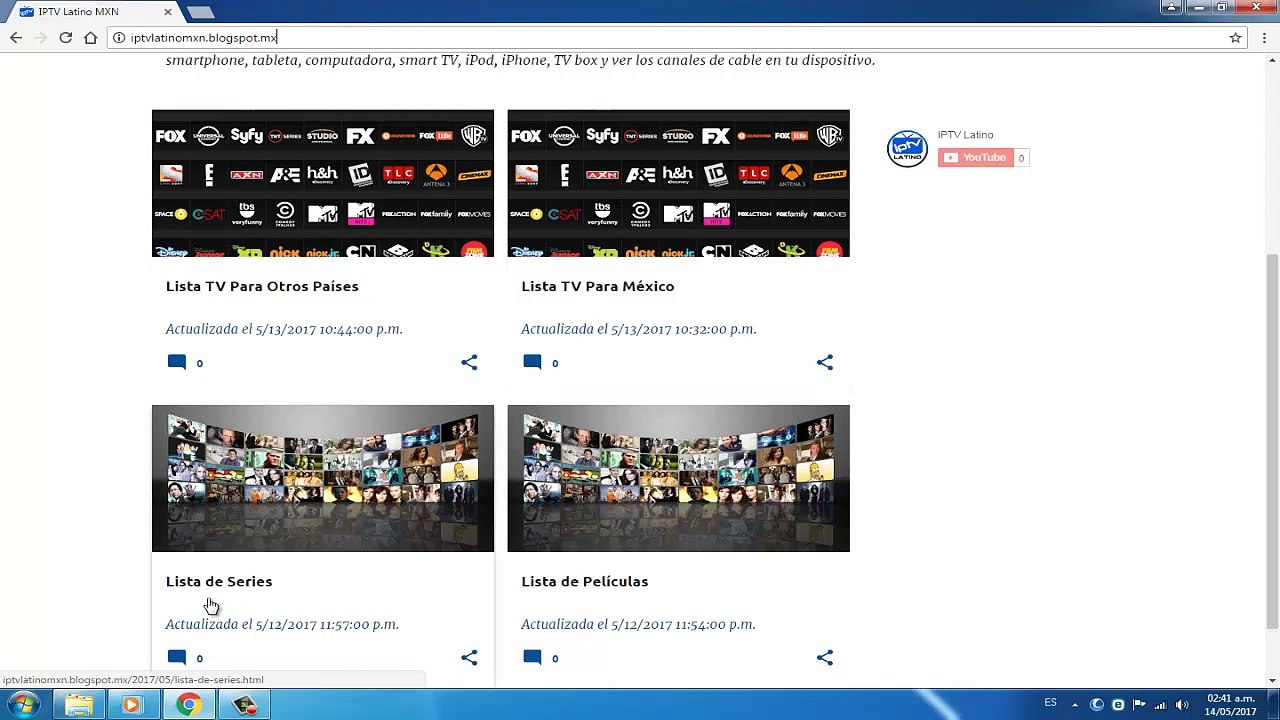This screenshot has width=1280, height=720.
Task: Open the Windows Start menu
Action: (x=22, y=705)
